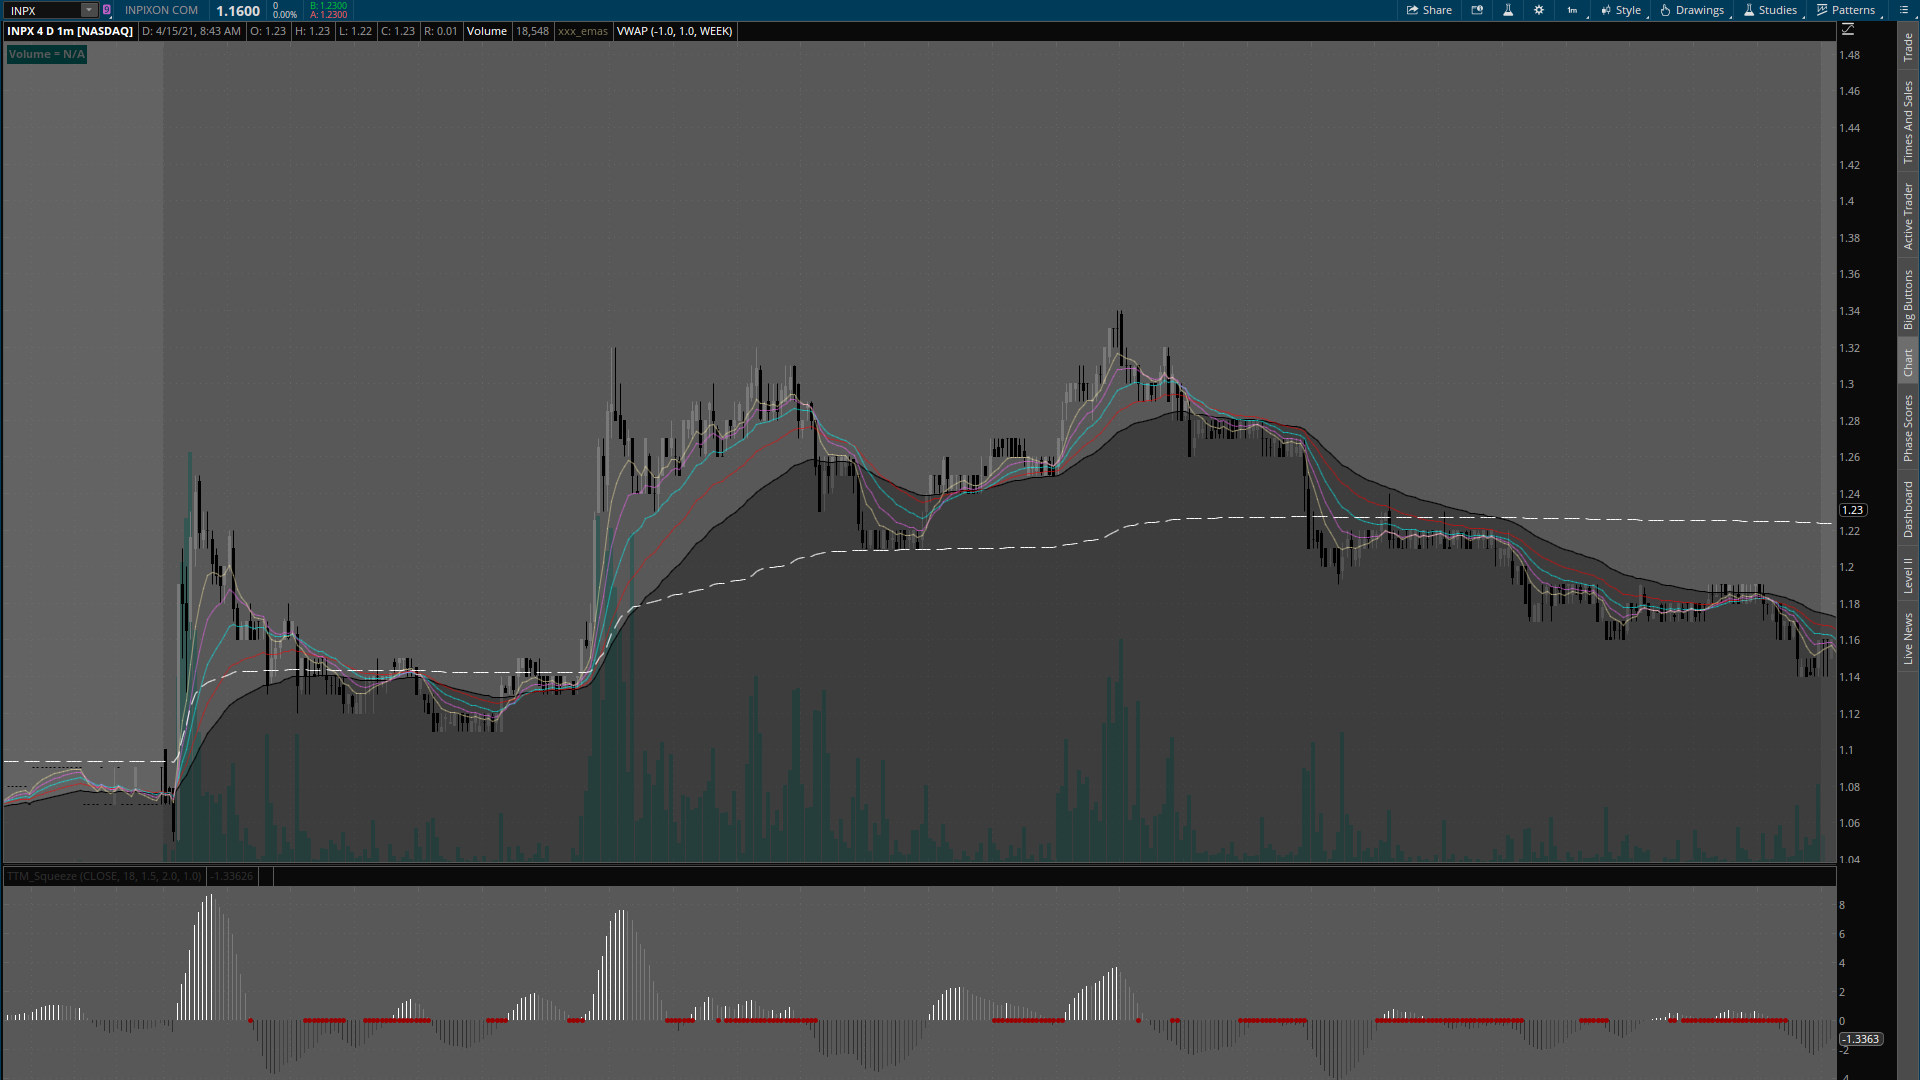This screenshot has height=1080, width=1920.
Task: Click the Volume field in chart header
Action: pos(487,31)
